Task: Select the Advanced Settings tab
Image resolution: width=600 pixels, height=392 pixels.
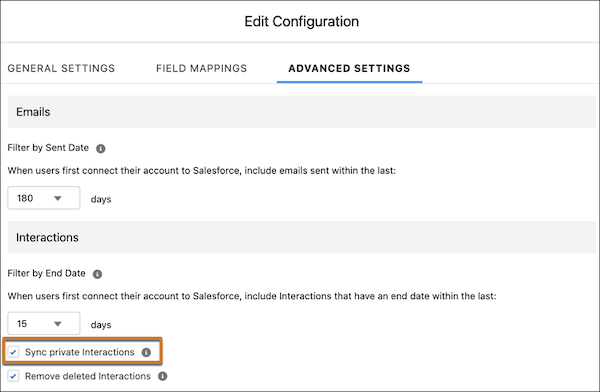Action: click(349, 69)
